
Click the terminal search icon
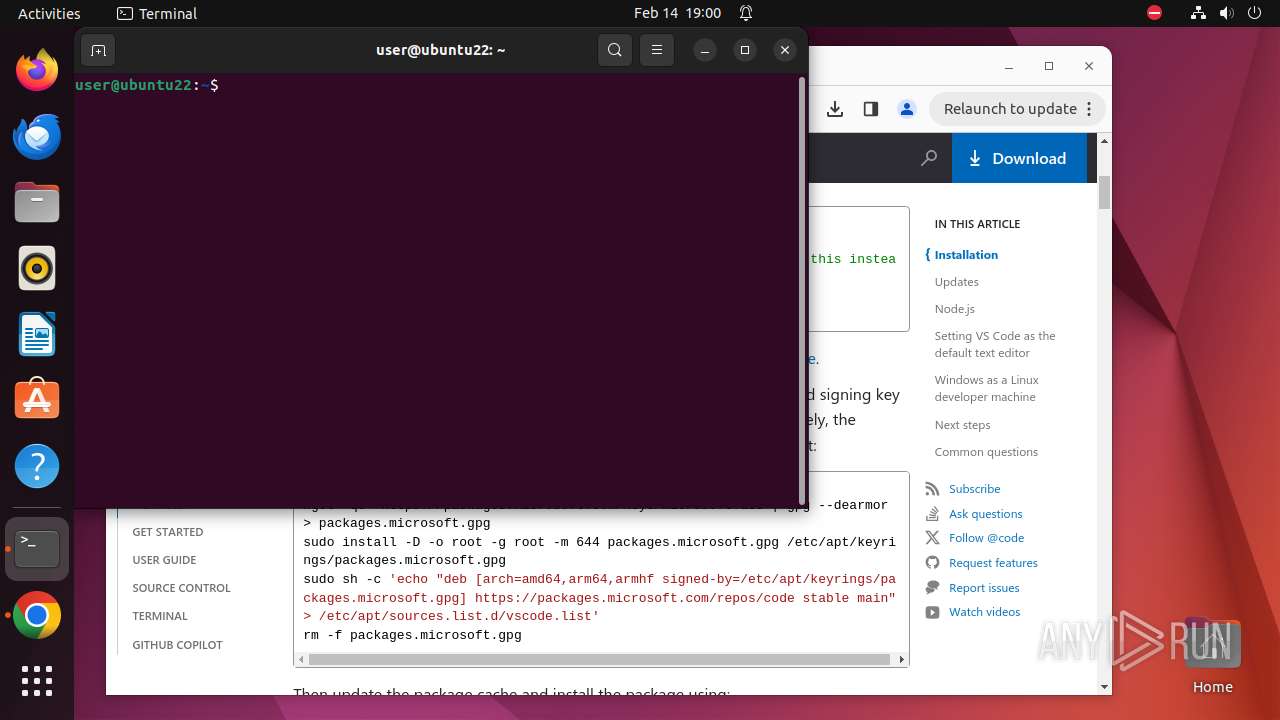(615, 50)
